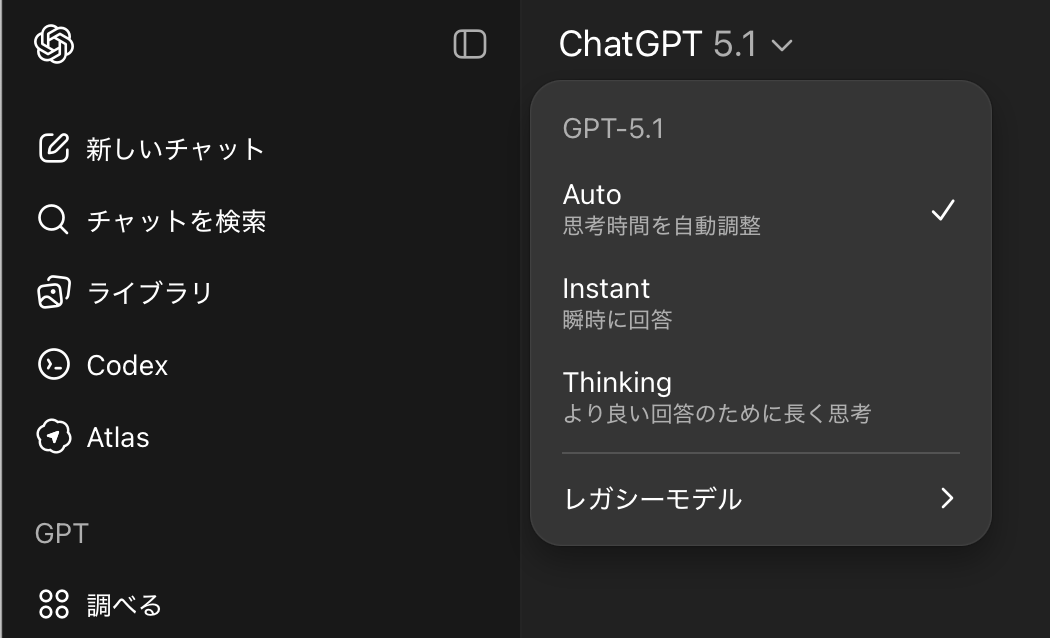Click the search magnifier icon
Image resolution: width=1050 pixels, height=638 pixels.
[53, 220]
